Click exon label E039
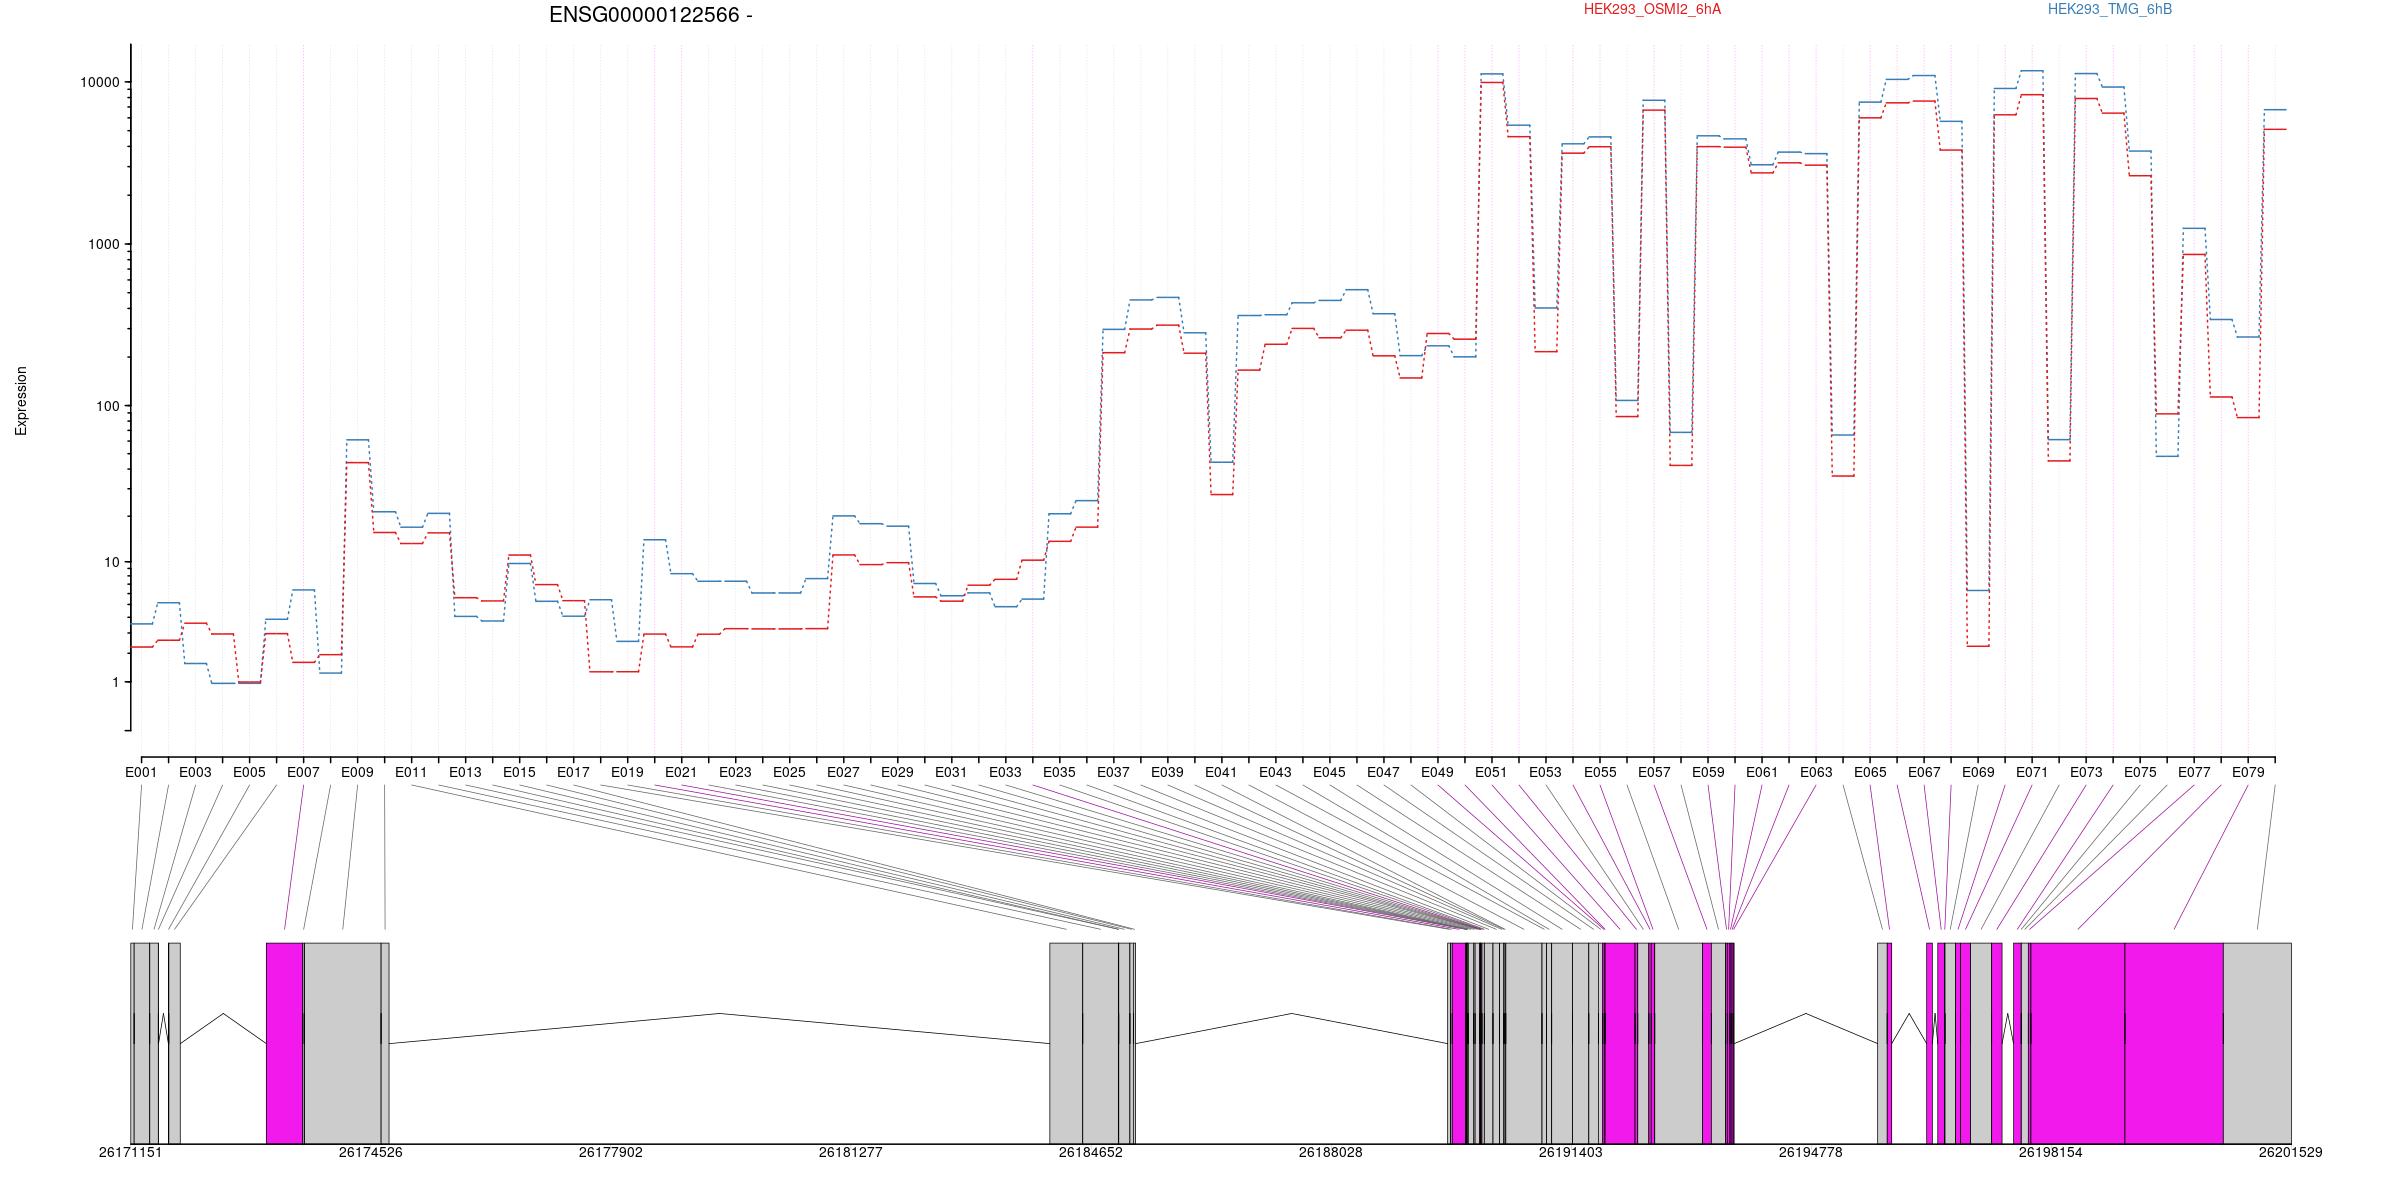The image size is (2400, 1200). pos(1167,772)
